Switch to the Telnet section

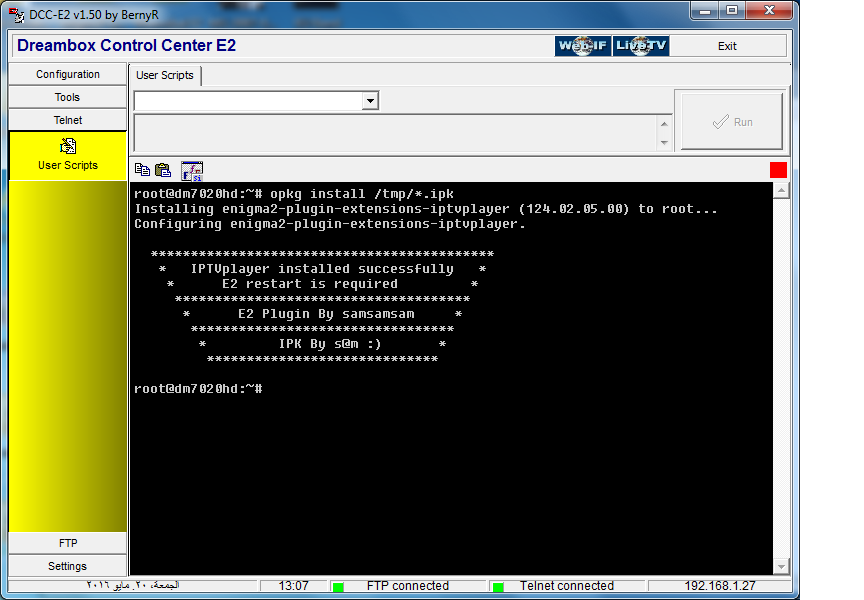(x=68, y=120)
